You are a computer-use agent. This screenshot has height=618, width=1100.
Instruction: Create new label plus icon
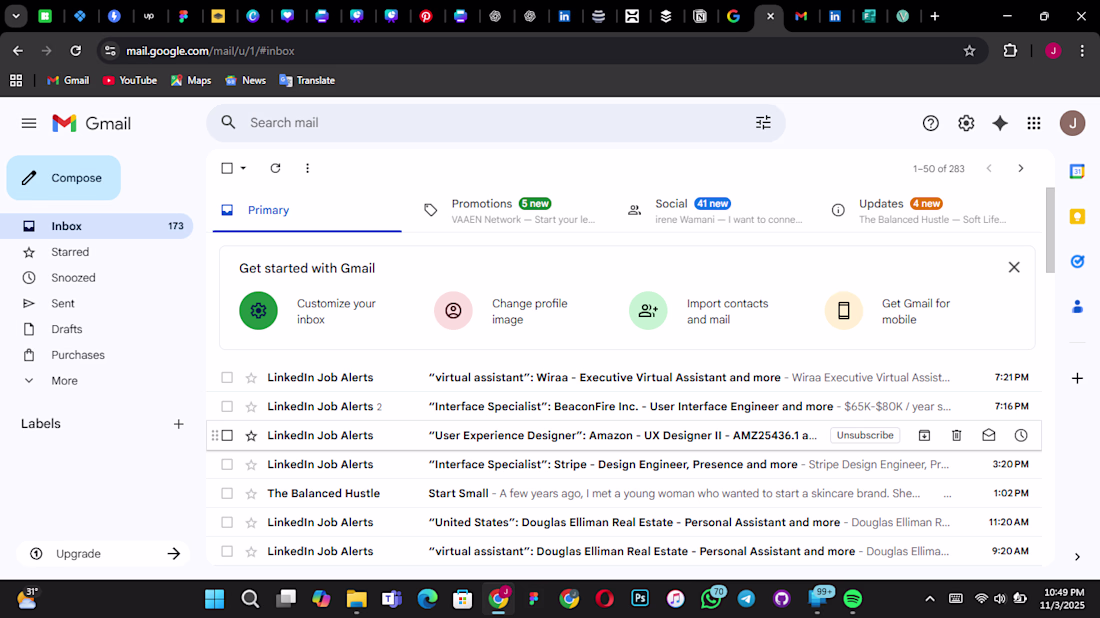click(178, 424)
